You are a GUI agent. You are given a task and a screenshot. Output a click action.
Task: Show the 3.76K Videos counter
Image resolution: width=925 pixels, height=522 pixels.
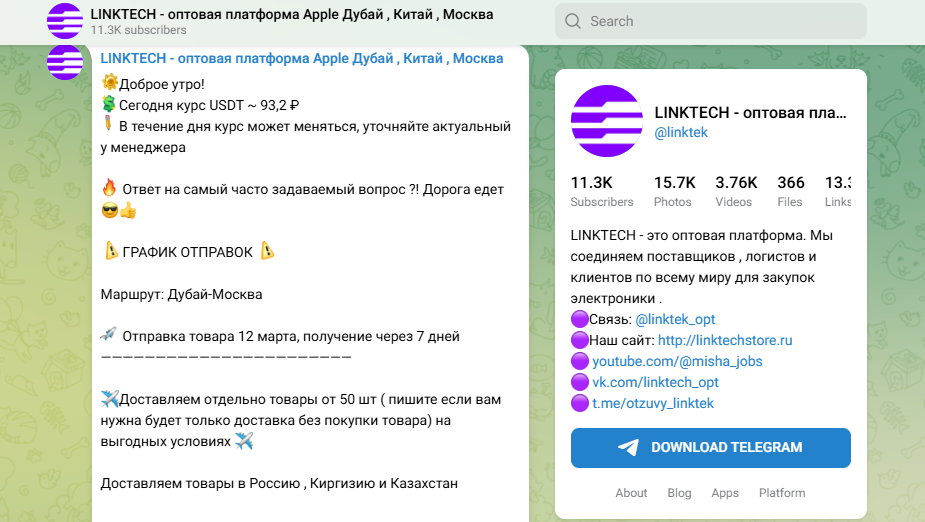pyautogui.click(x=736, y=191)
